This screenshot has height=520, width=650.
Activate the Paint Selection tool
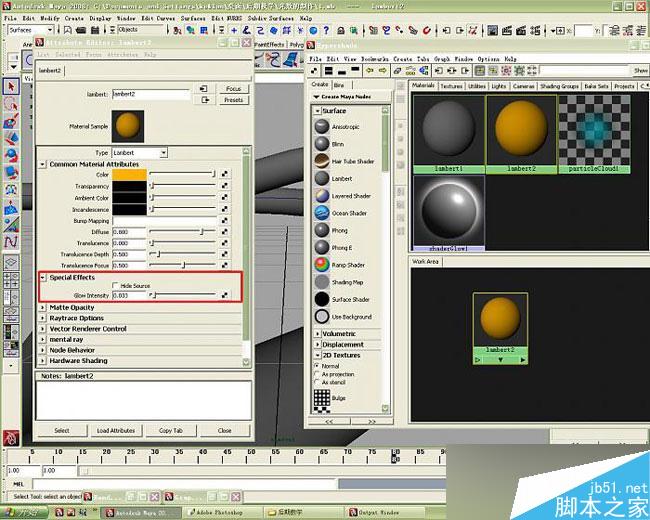(11, 121)
